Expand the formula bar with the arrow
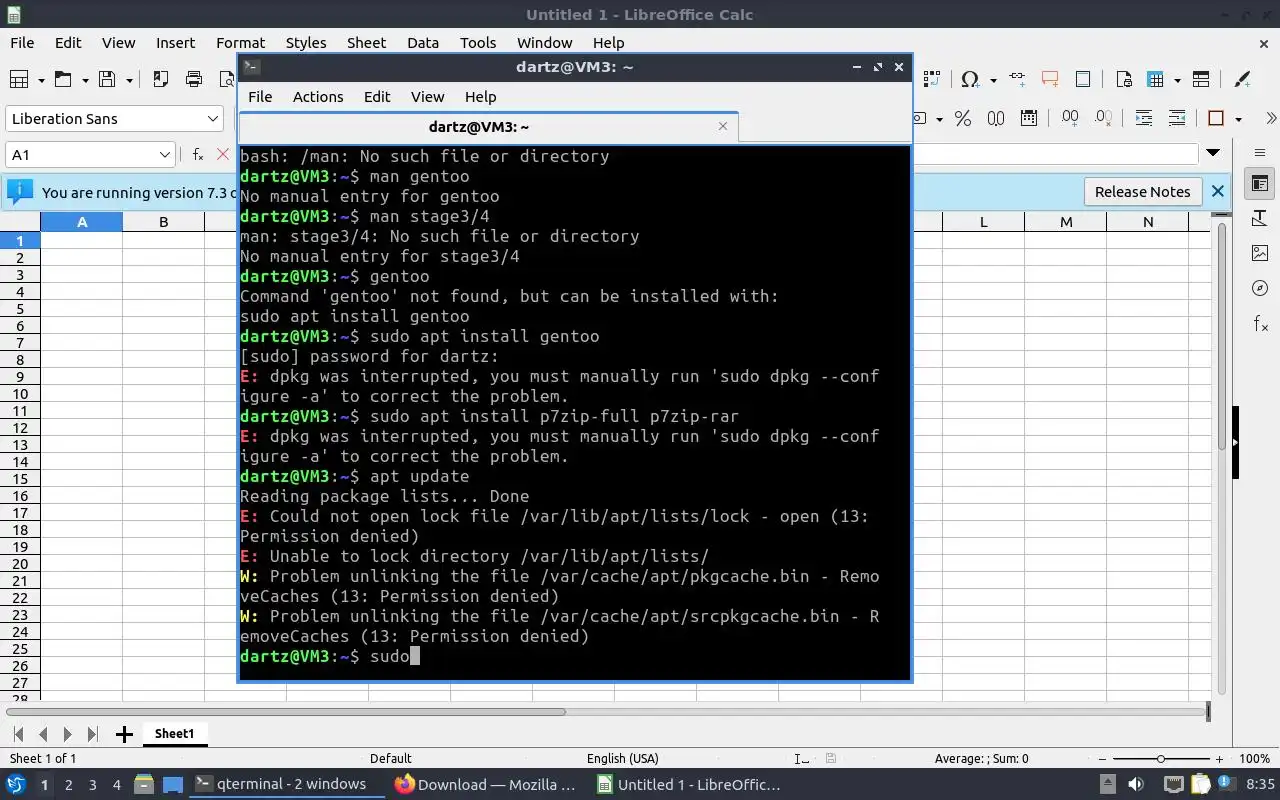The image size is (1280, 800). 1213,153
